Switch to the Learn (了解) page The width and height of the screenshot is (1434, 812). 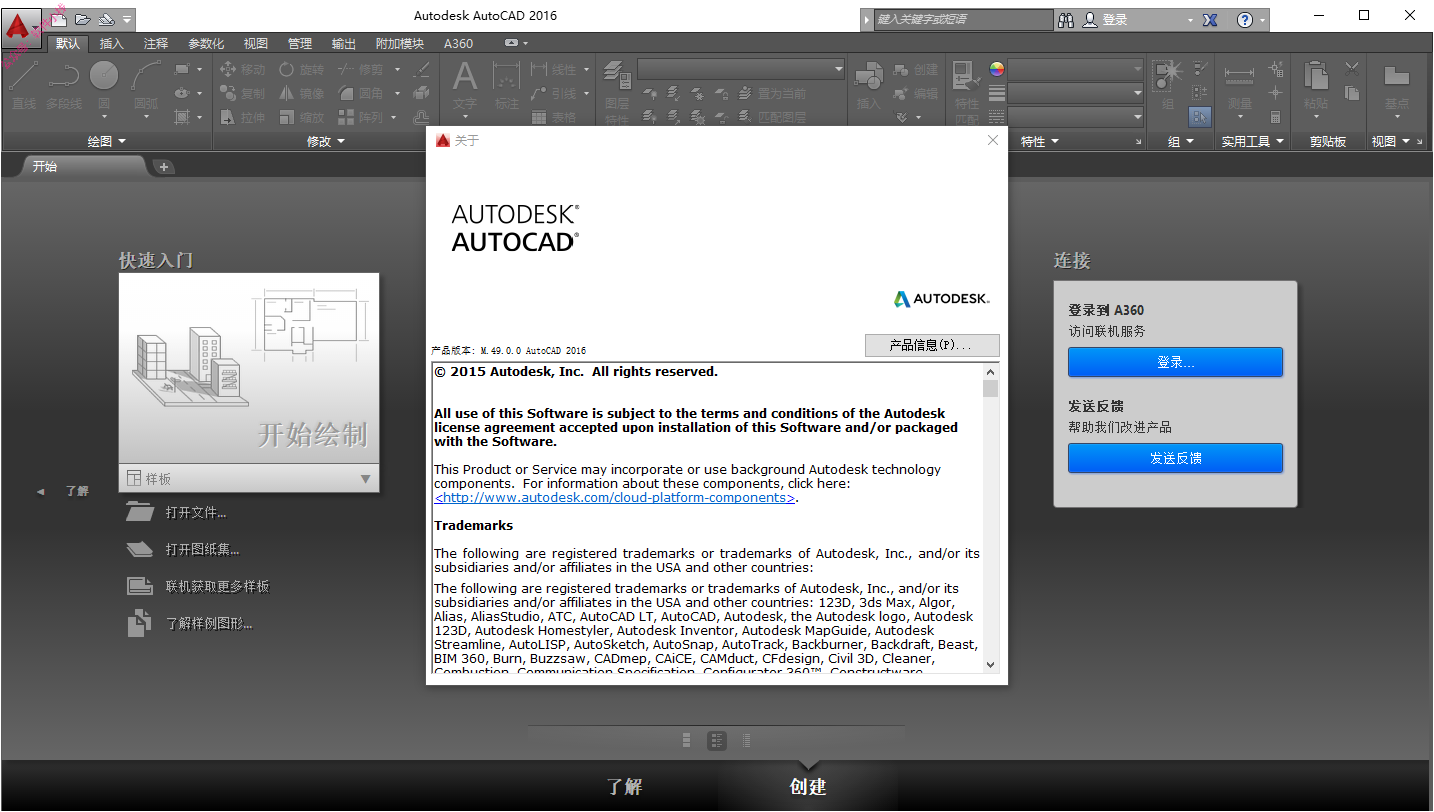[x=625, y=787]
